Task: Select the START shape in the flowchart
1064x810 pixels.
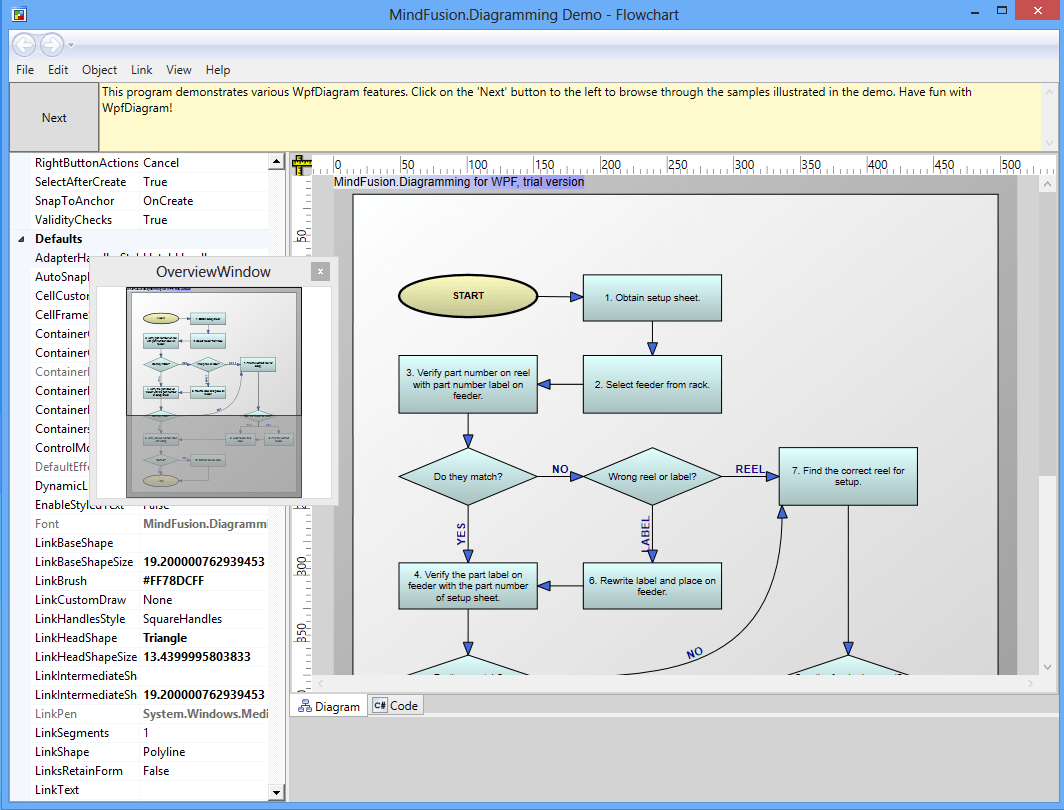Action: pyautogui.click(x=467, y=295)
